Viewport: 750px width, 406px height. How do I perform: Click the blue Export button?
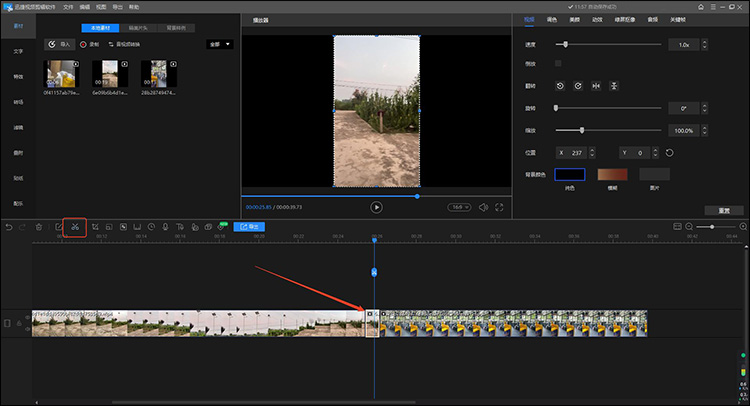tap(249, 227)
